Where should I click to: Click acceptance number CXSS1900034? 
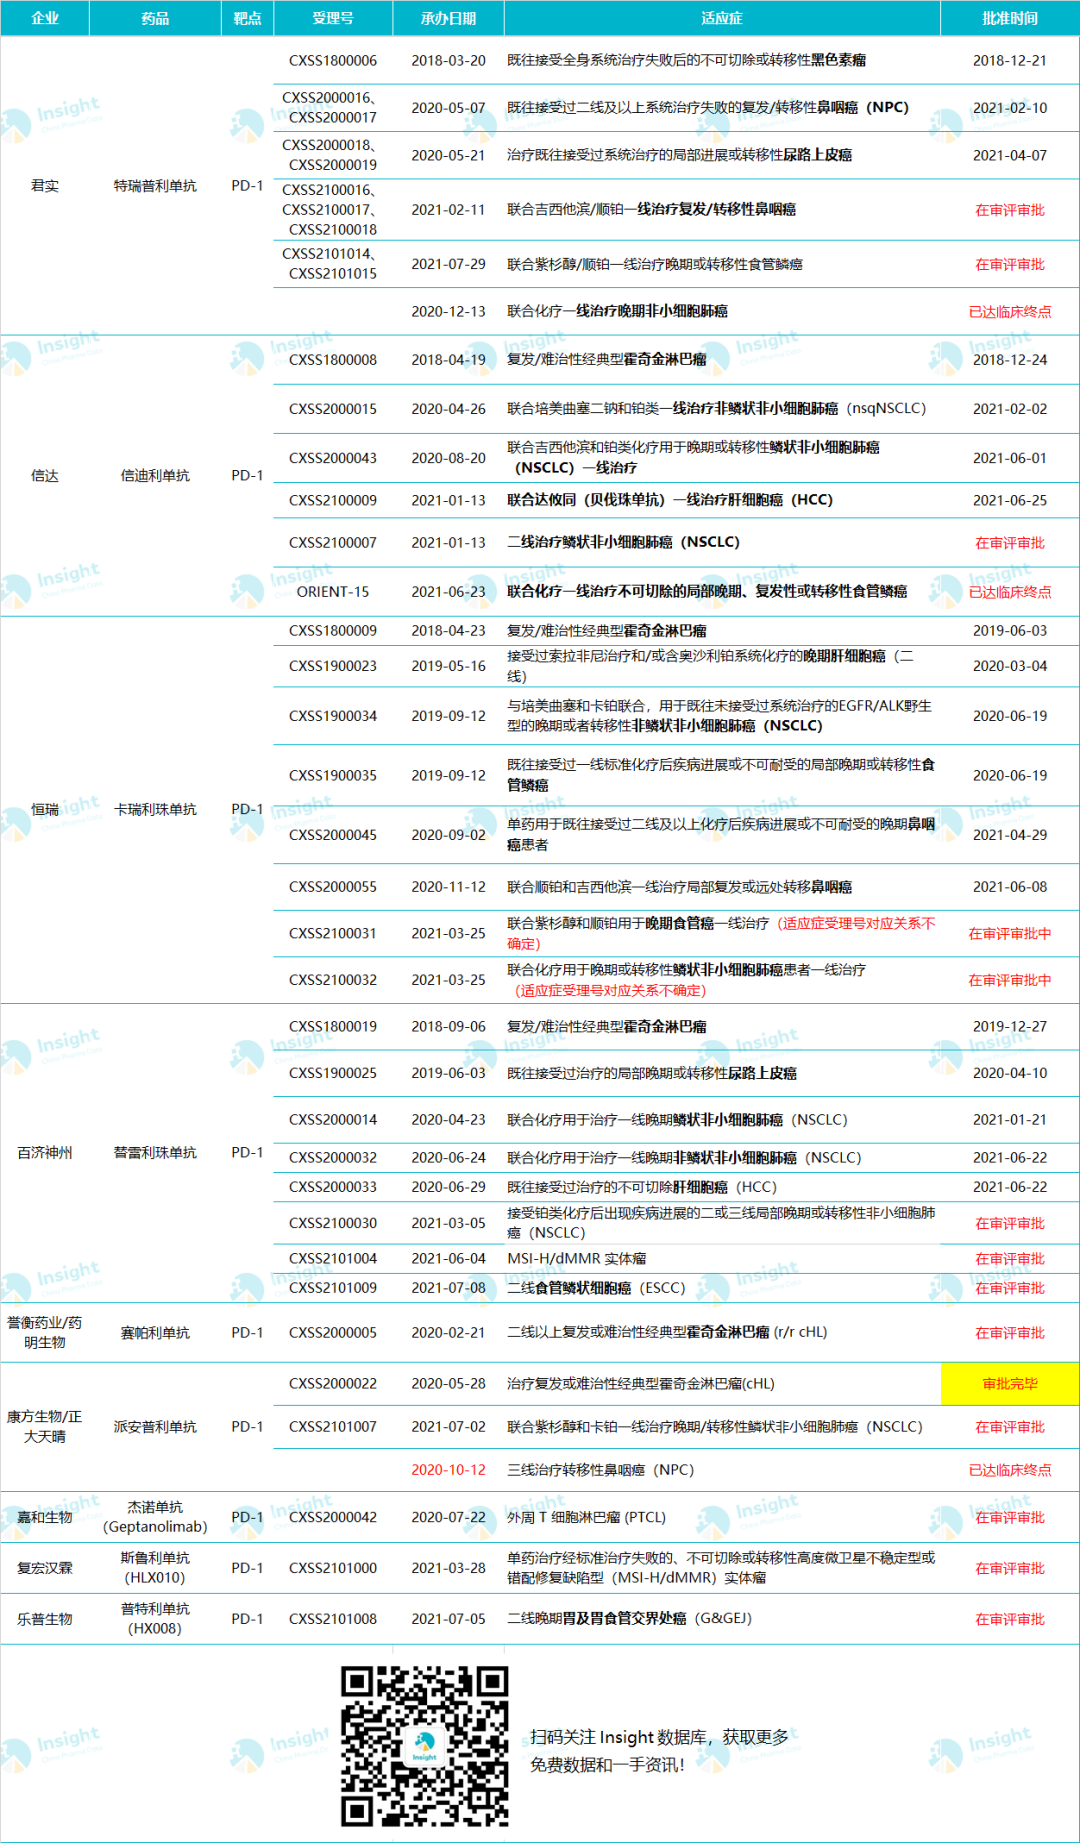pyautogui.click(x=333, y=716)
